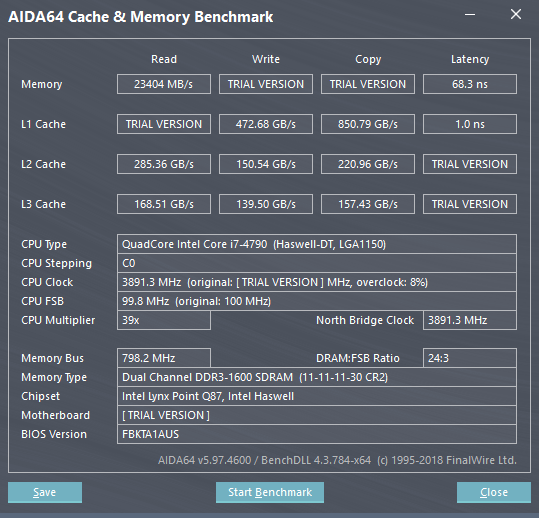Click L3 Cache Latency TRIAL VERSION cell
This screenshot has width=539, height=518.
(470, 204)
